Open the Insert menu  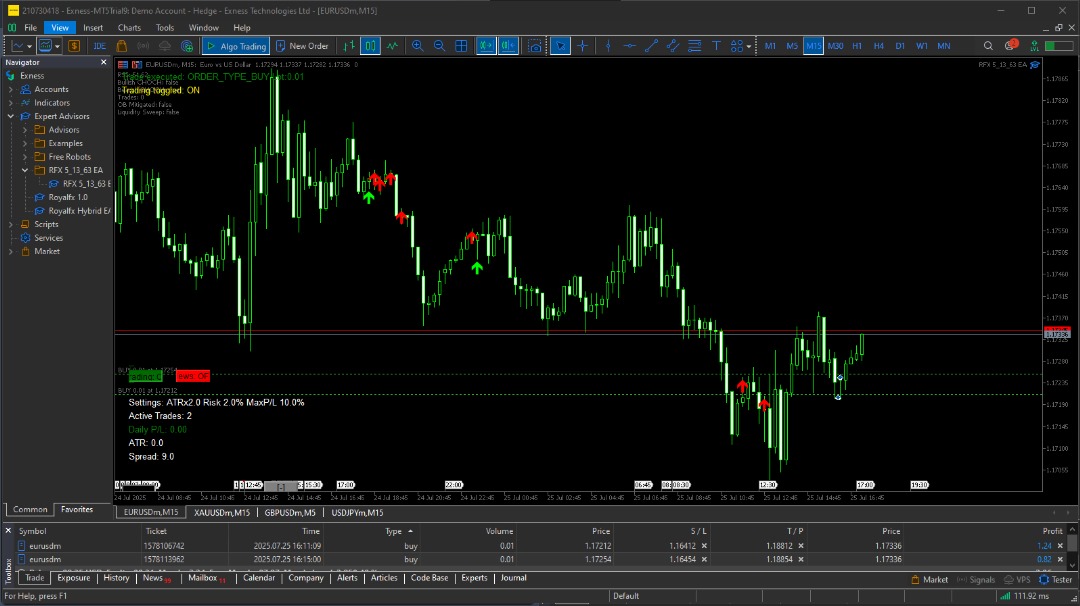pos(93,28)
